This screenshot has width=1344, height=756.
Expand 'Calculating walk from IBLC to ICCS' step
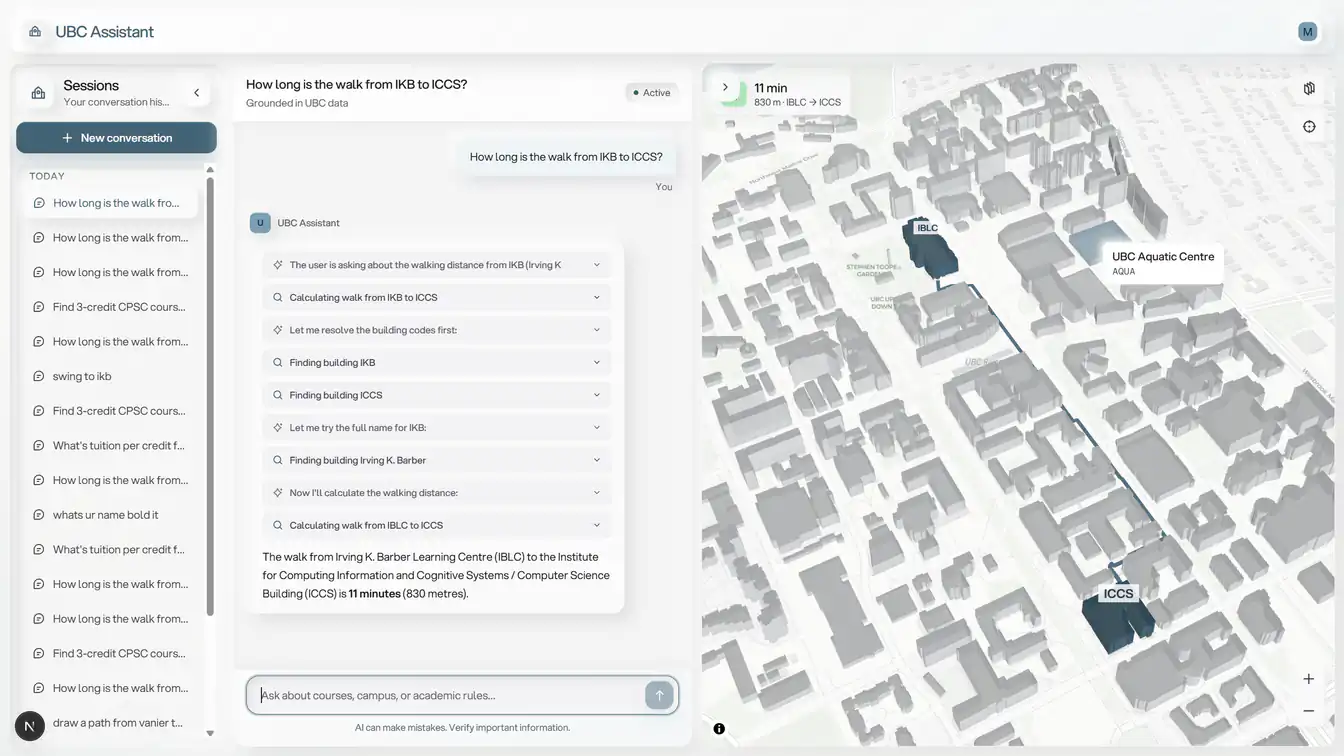coord(436,525)
